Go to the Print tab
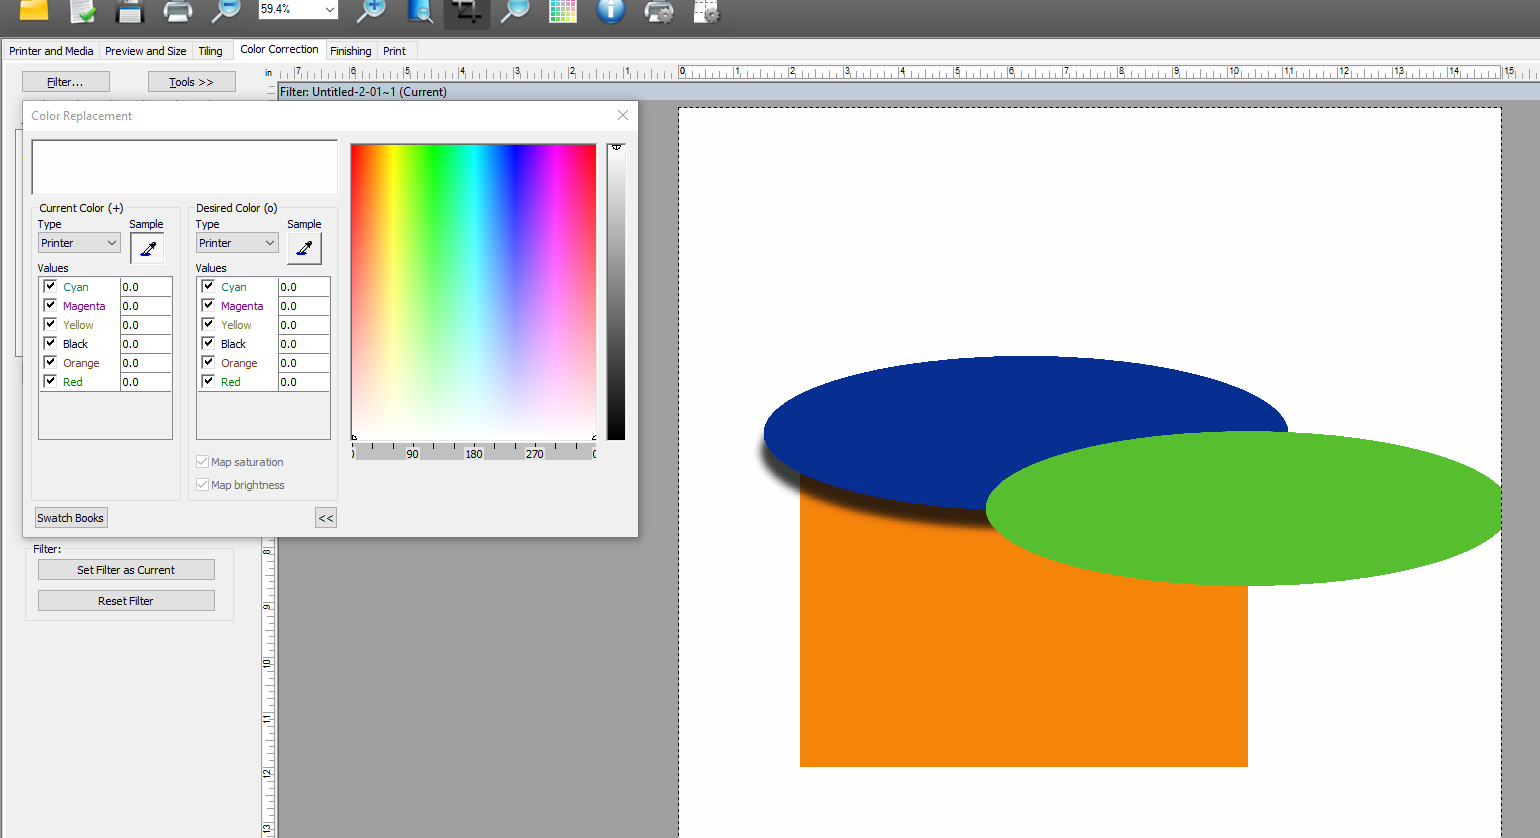The height and width of the screenshot is (838, 1540). (394, 51)
